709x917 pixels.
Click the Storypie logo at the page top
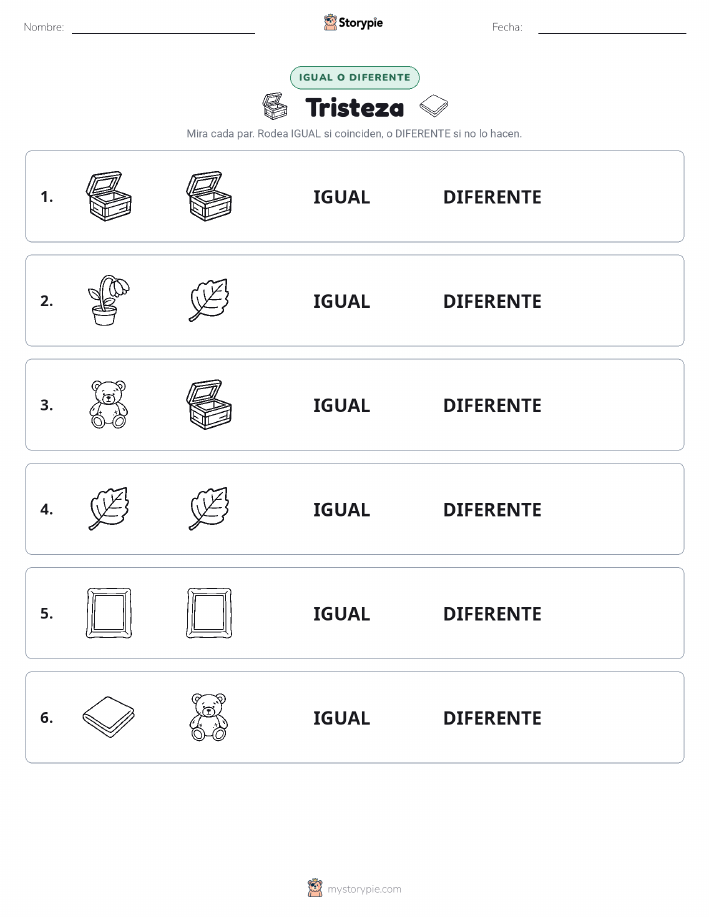[353, 23]
